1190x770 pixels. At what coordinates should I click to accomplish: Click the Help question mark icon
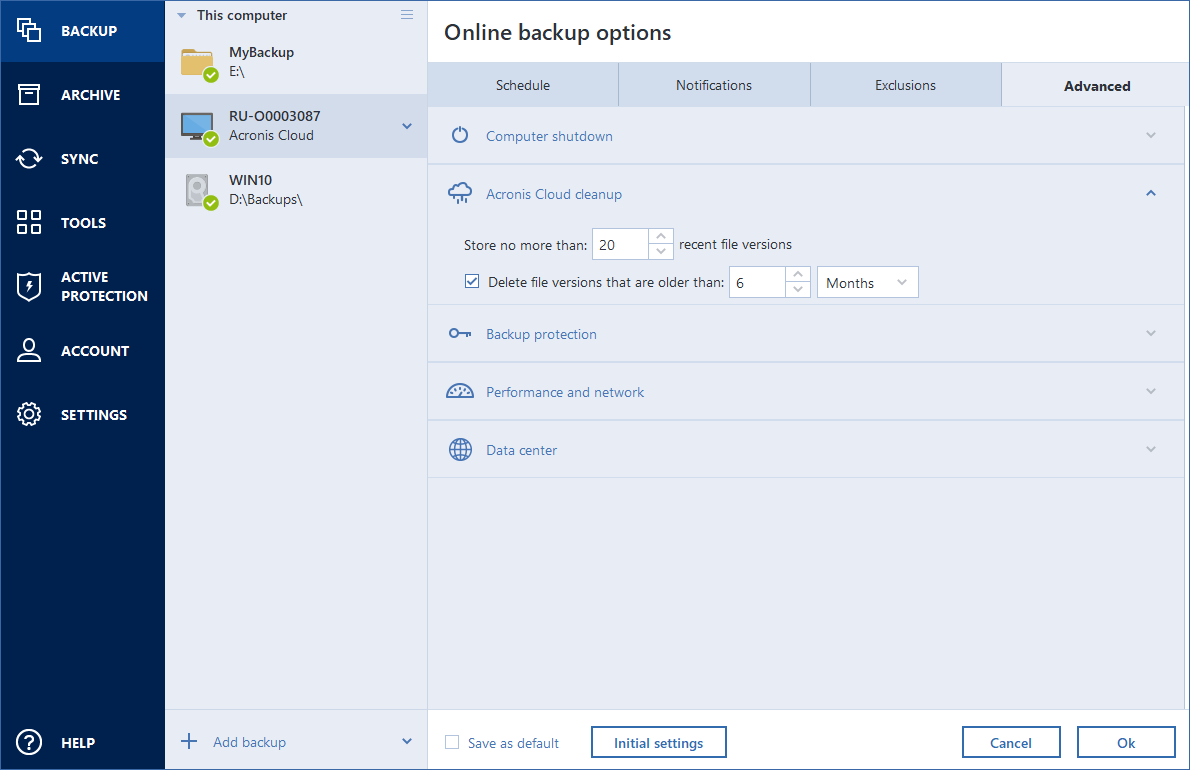(29, 743)
